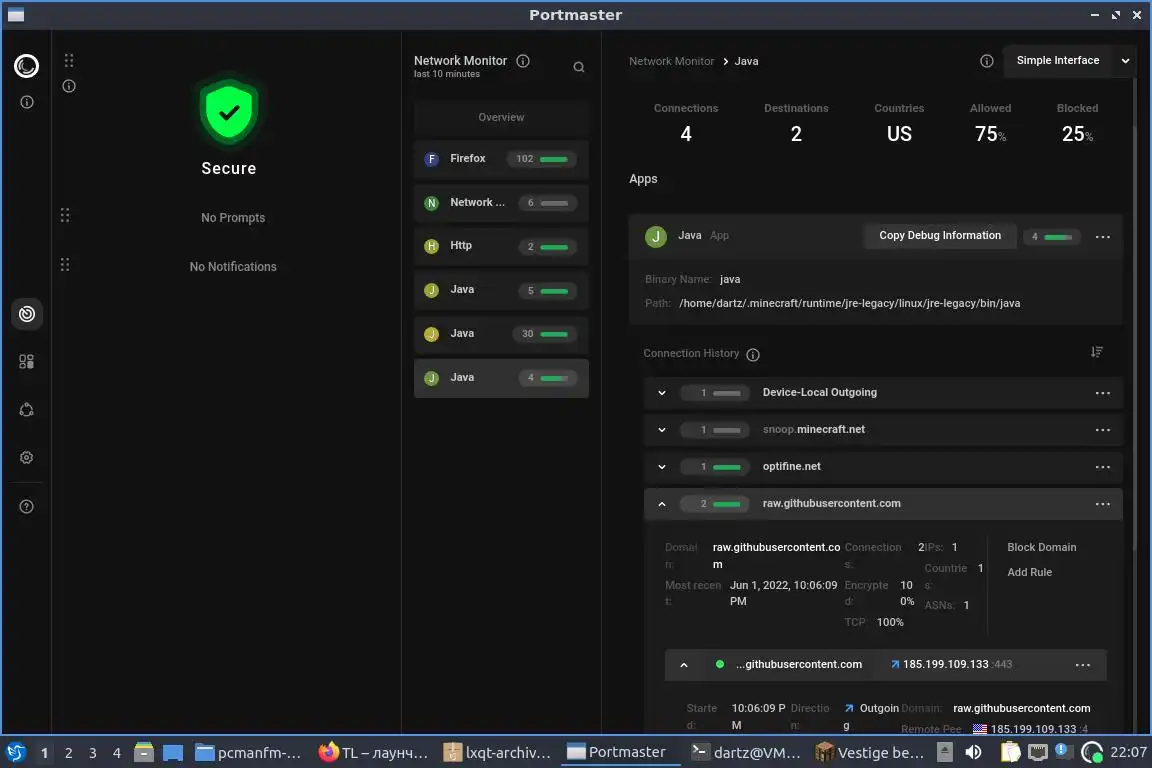1152x768 pixels.
Task: Click the Java breadcrumb item
Action: click(x=746, y=62)
